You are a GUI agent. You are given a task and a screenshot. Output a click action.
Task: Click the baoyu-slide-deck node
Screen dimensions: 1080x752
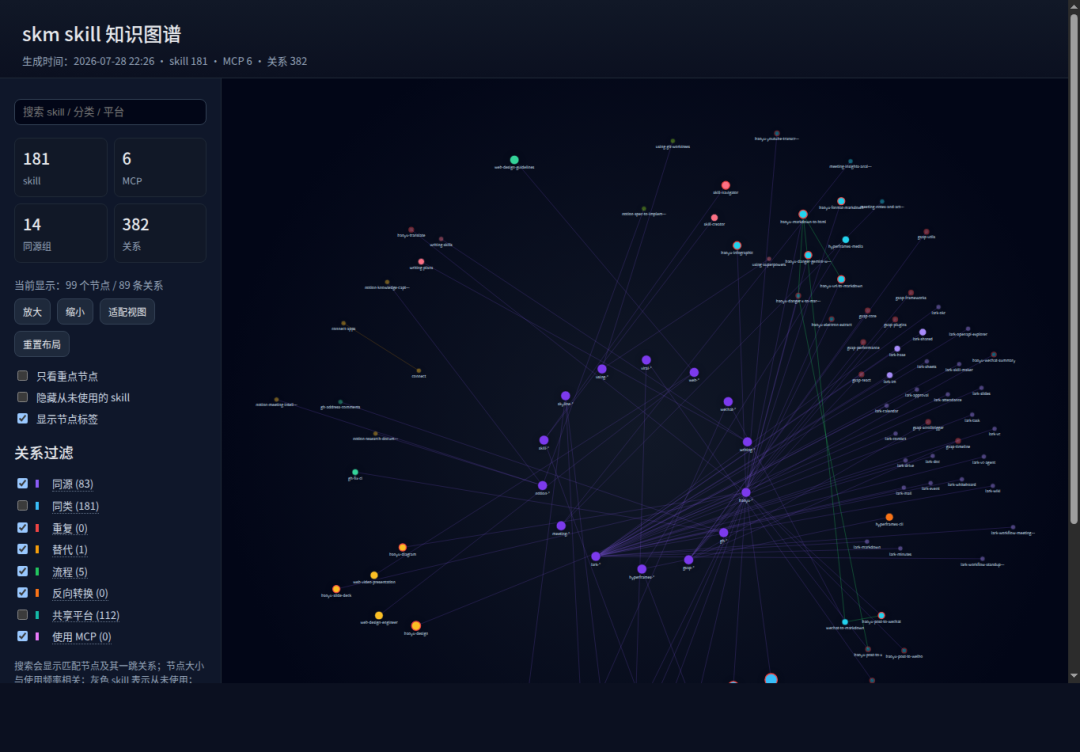336,589
